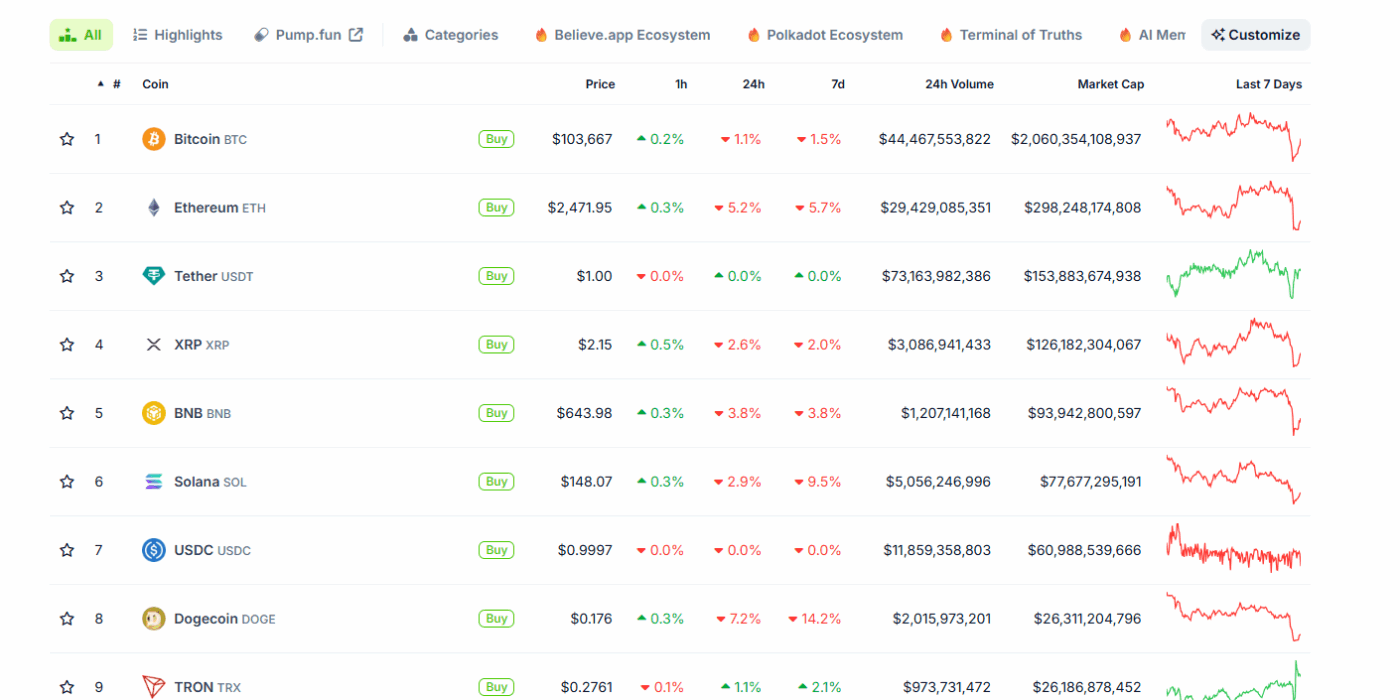The width and height of the screenshot is (1400, 700).
Task: Add Dogecoin to favorites via star
Action: [x=67, y=619]
